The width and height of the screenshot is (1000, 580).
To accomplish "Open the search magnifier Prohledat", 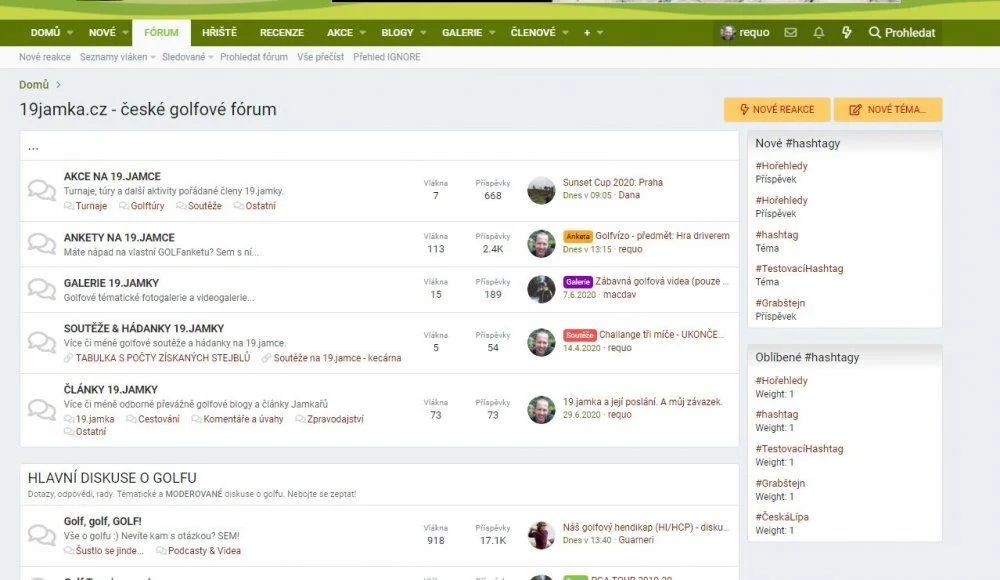I will tap(902, 33).
